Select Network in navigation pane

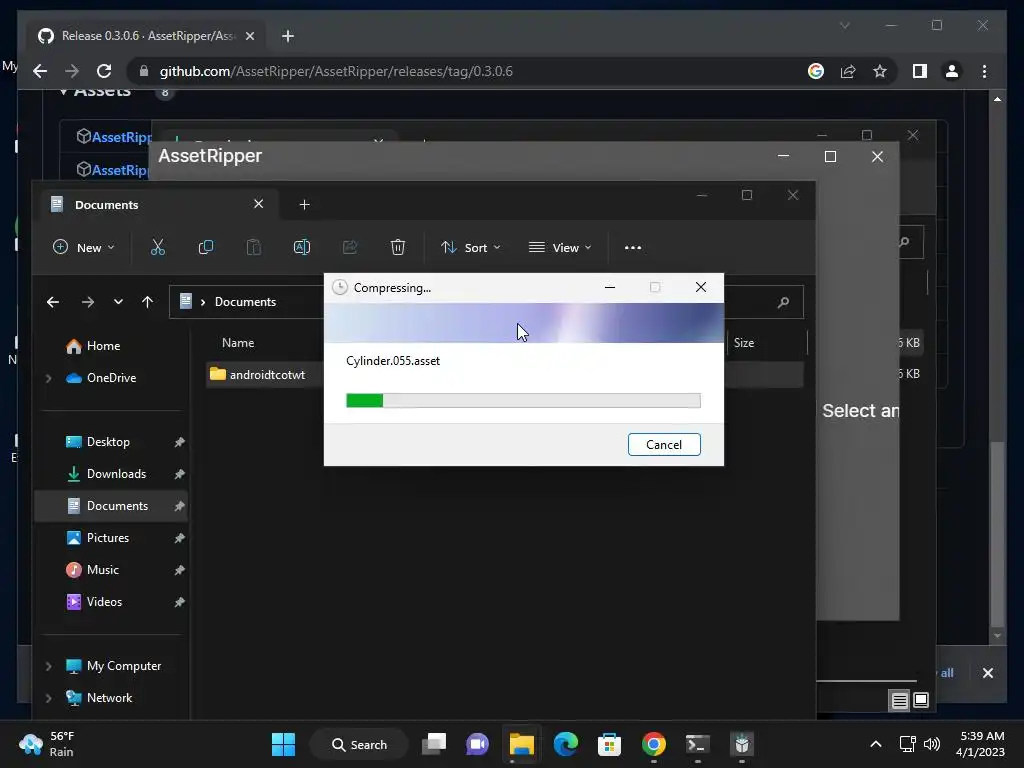[109, 697]
